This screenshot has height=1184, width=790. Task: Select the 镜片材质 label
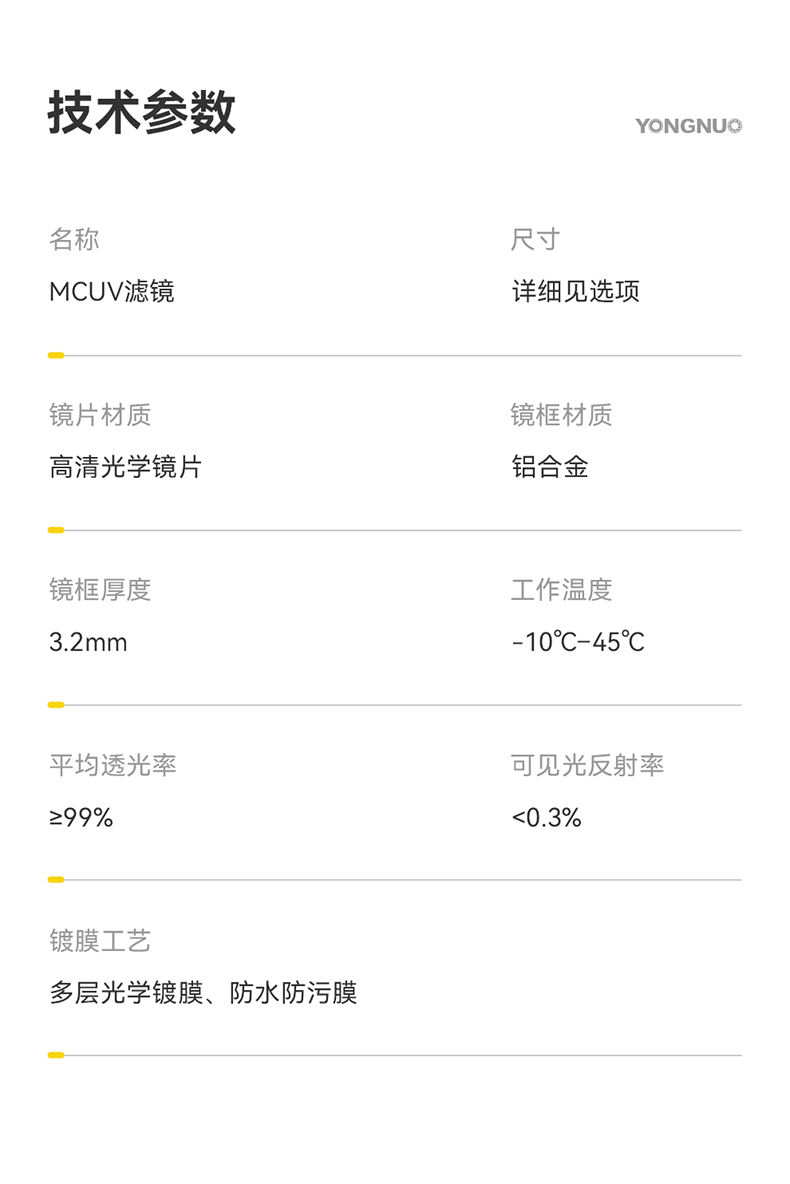click(100, 415)
